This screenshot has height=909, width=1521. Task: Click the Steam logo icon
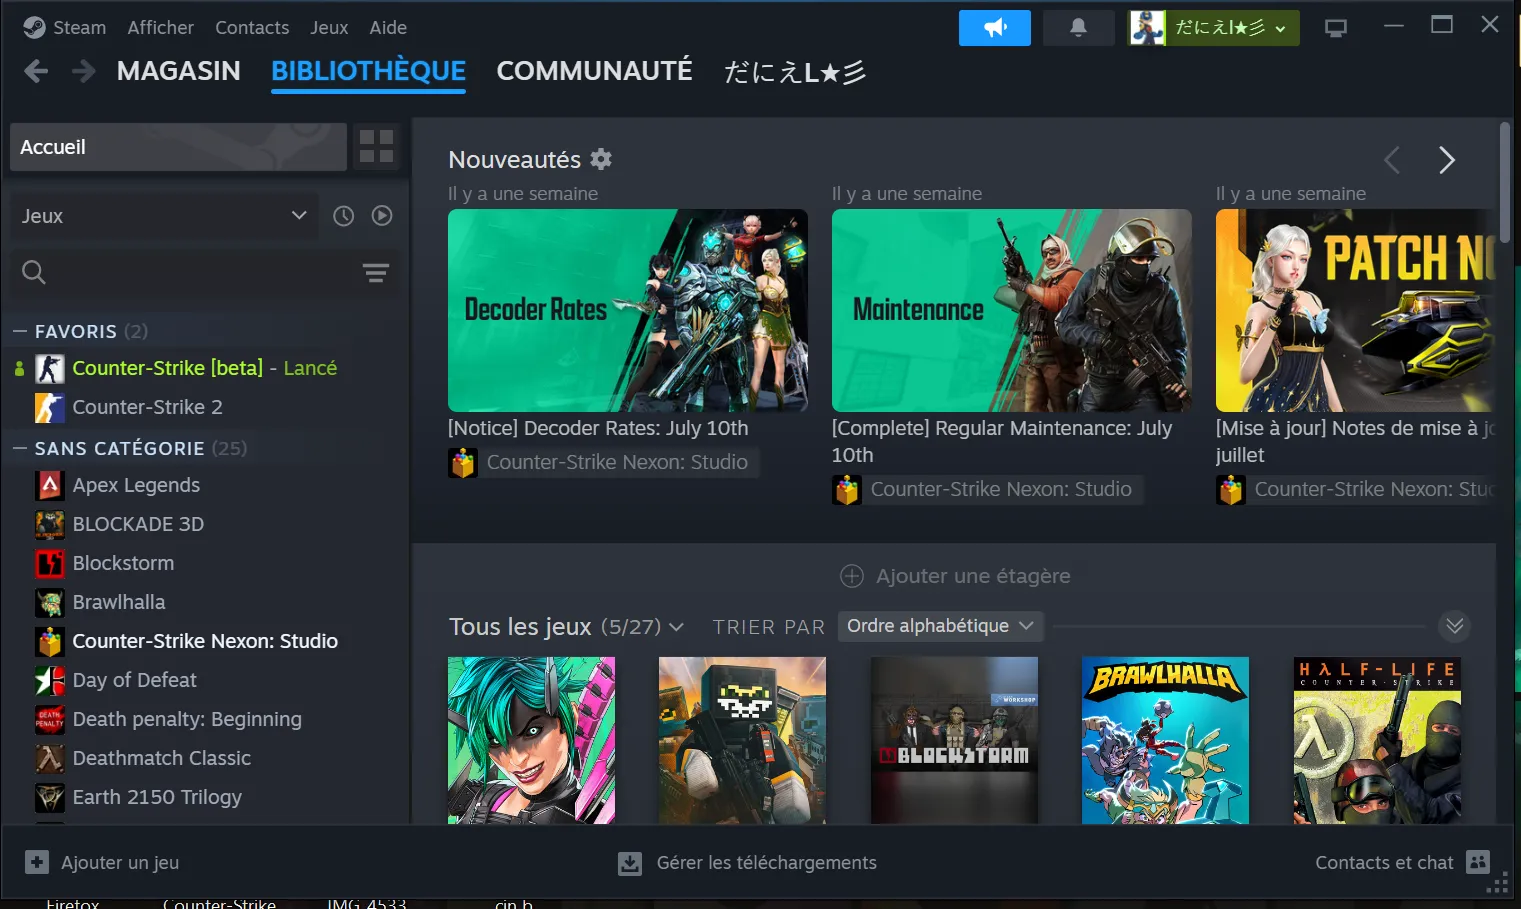(34, 28)
